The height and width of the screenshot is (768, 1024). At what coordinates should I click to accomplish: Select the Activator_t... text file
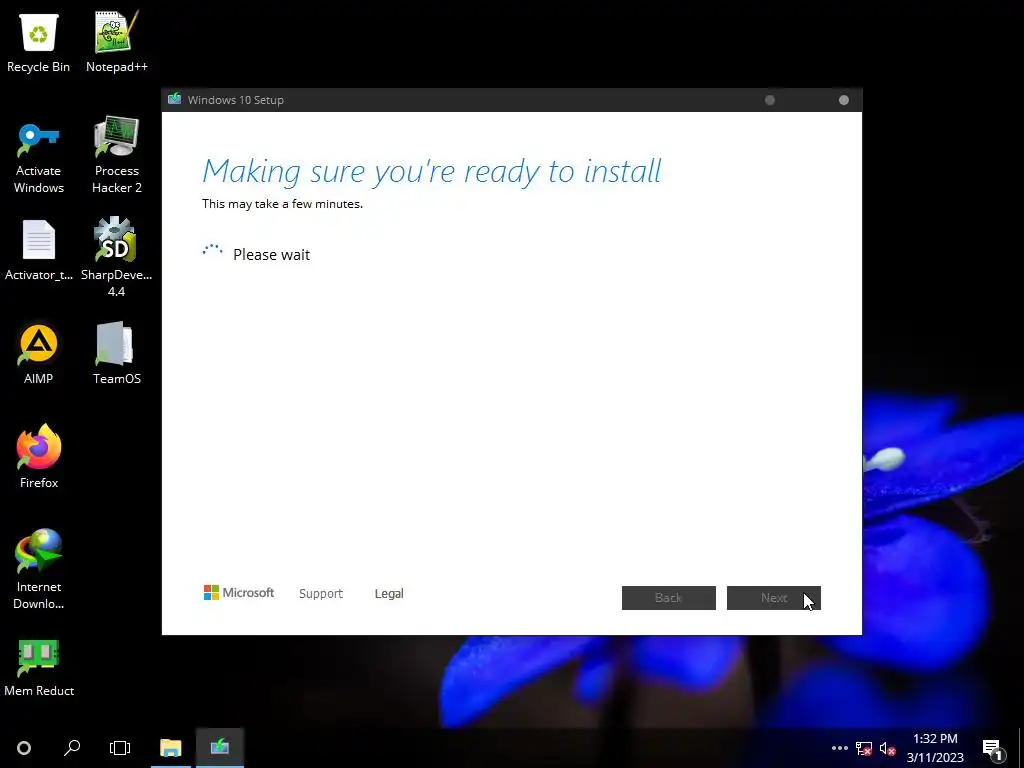pyautogui.click(x=39, y=251)
